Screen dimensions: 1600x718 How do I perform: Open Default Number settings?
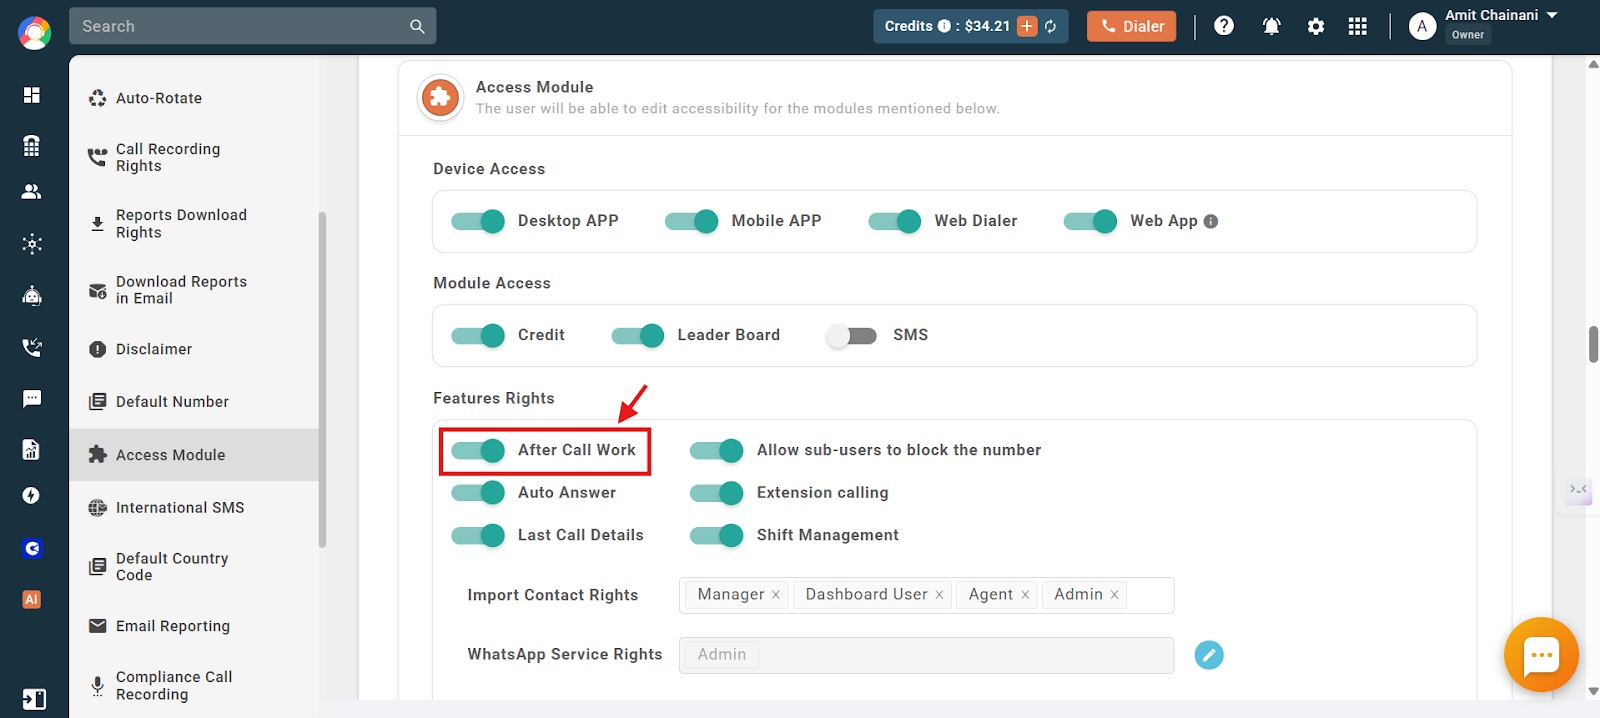coord(195,402)
